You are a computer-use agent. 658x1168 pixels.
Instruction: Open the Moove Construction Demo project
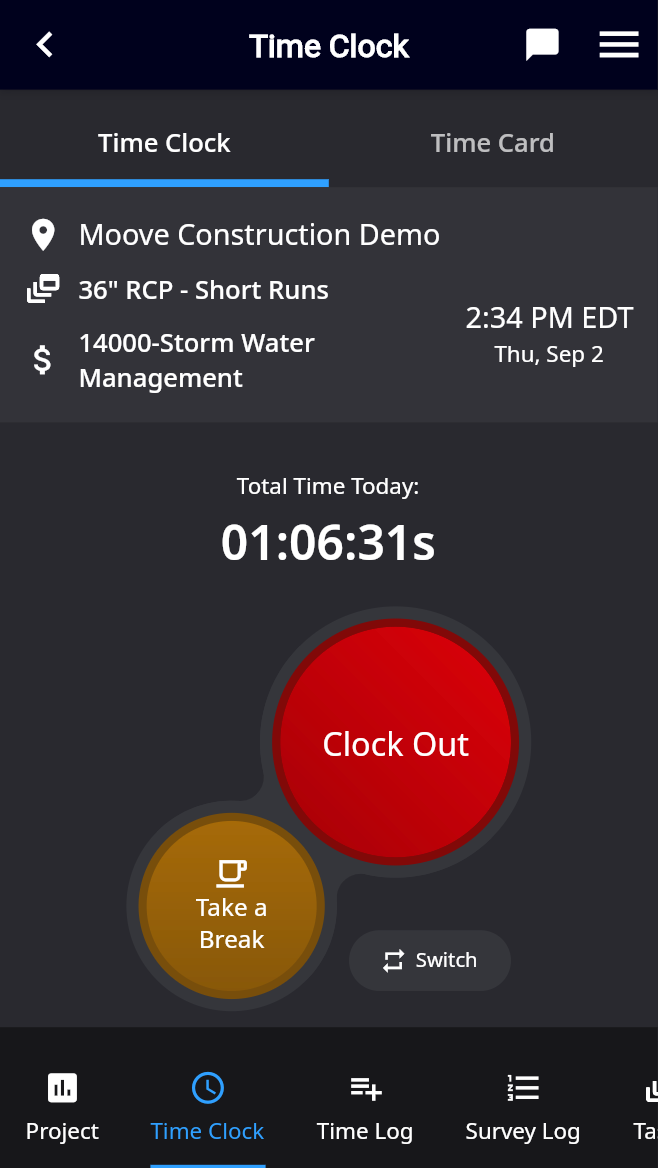click(x=259, y=235)
